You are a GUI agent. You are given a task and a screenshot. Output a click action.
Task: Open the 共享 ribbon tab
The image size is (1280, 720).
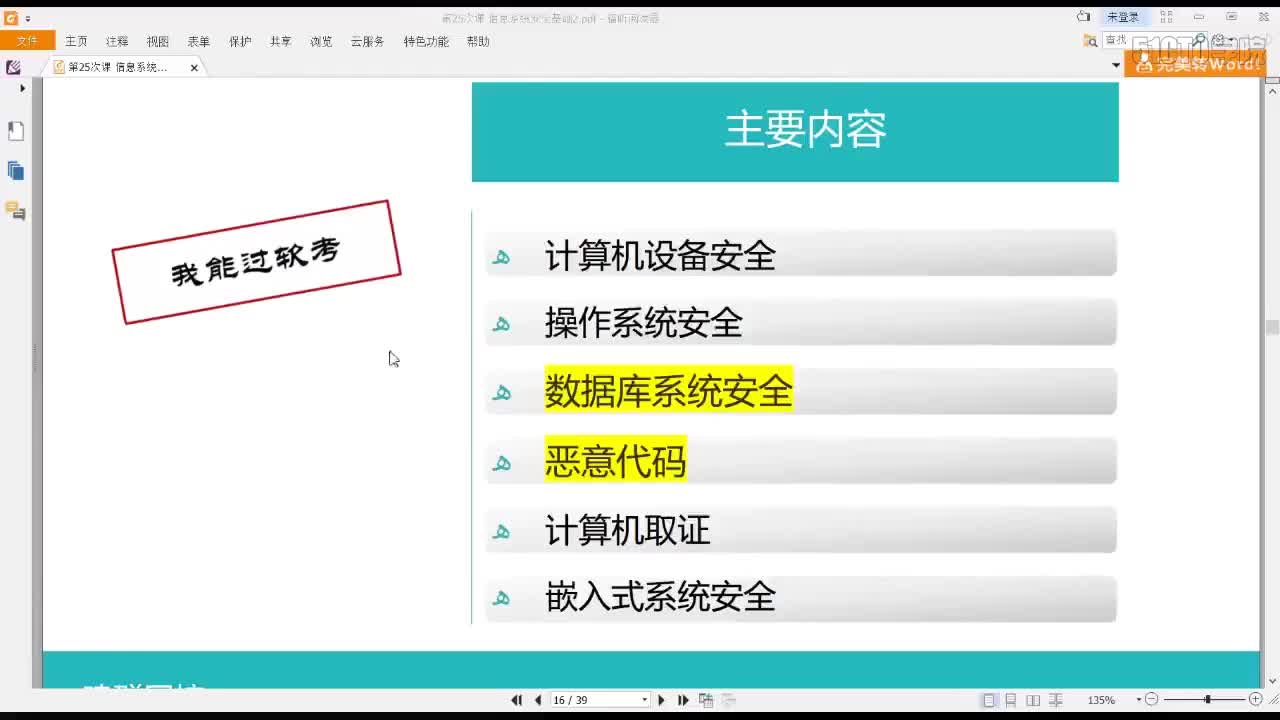[x=281, y=41]
